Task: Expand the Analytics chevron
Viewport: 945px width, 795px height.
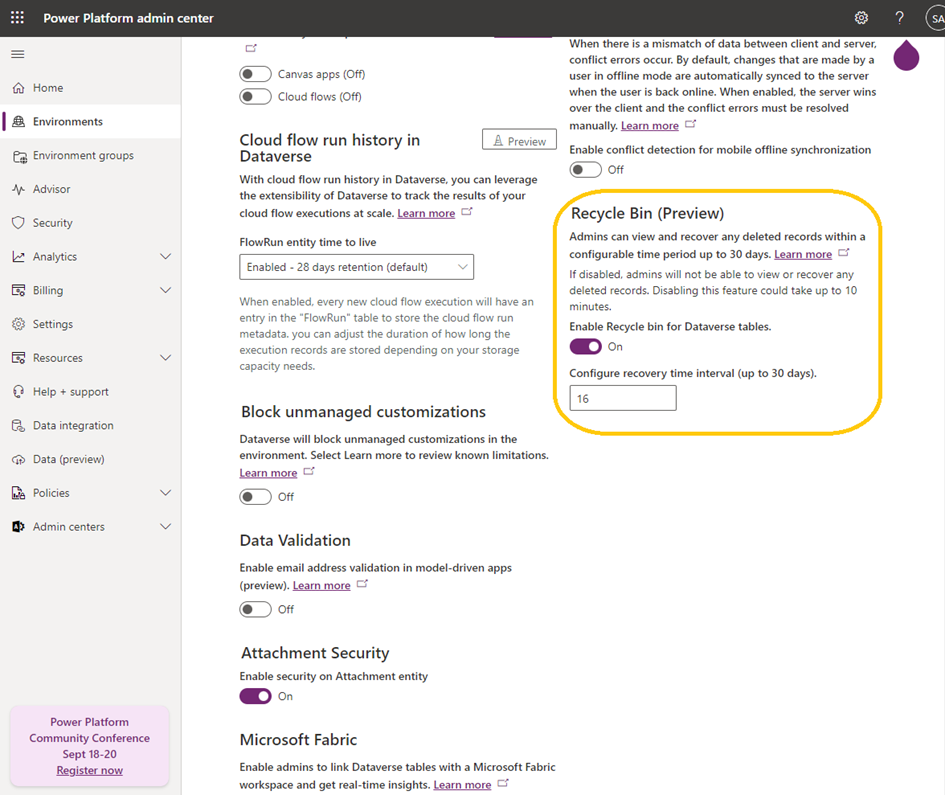Action: [x=165, y=257]
